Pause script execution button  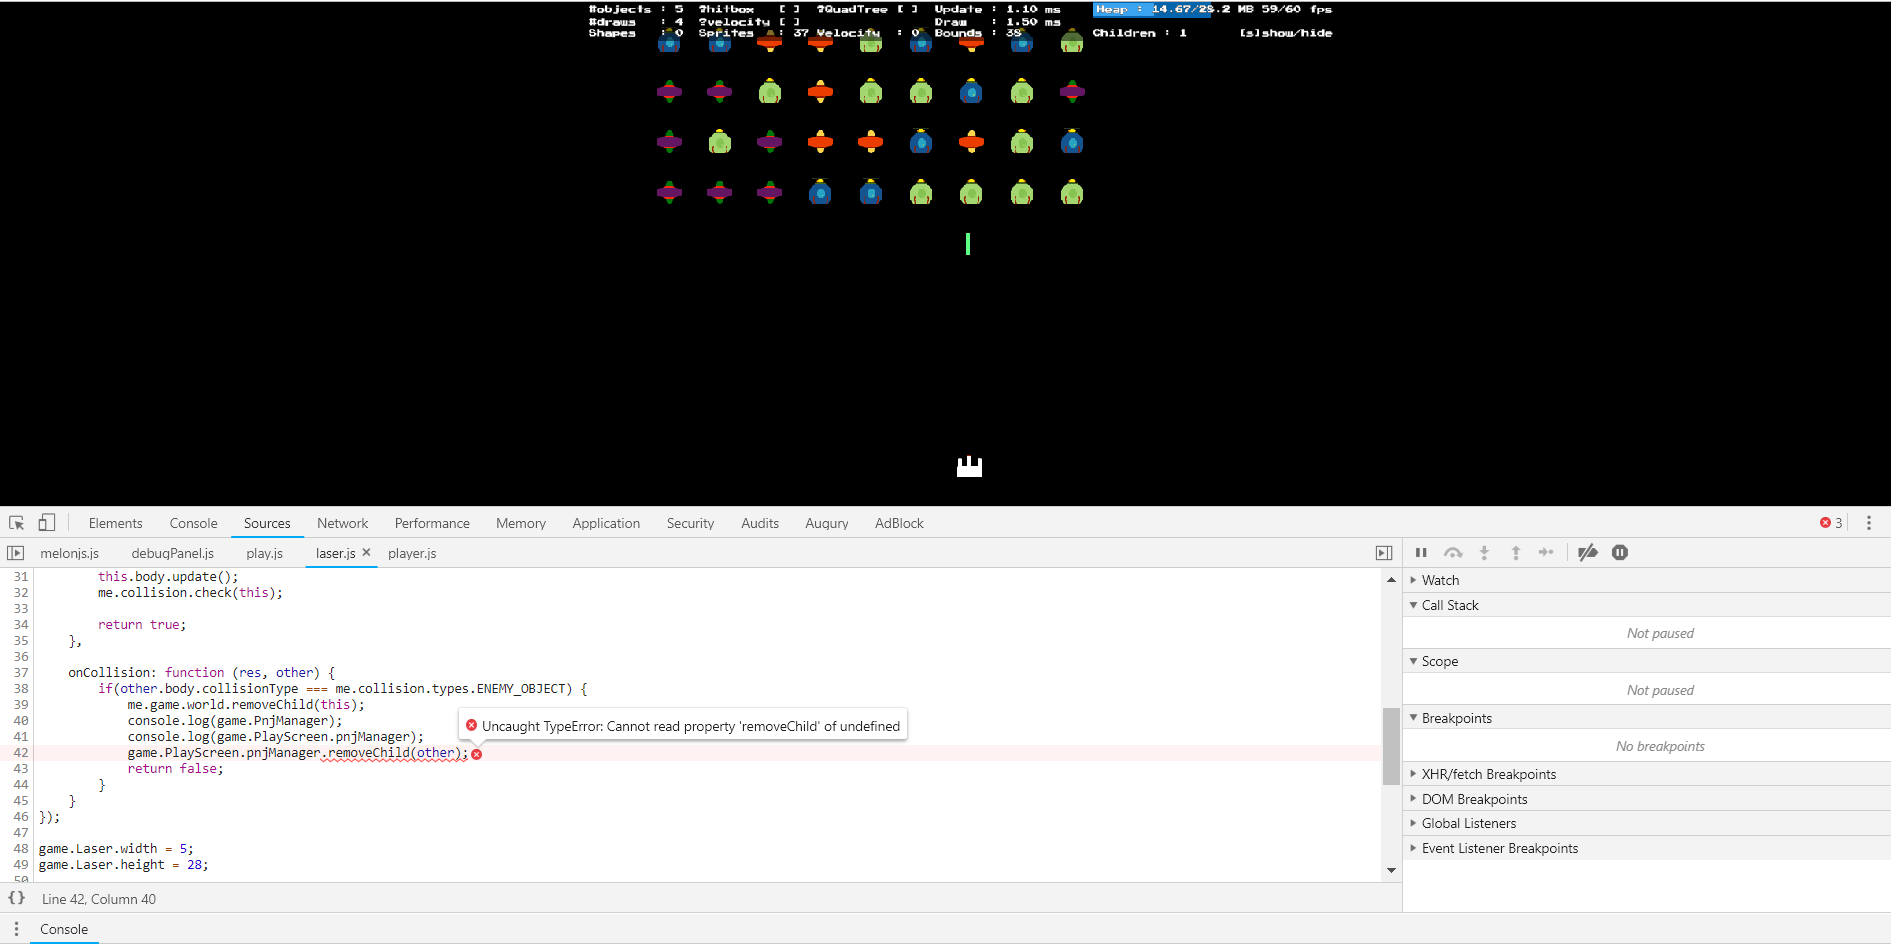1421,552
